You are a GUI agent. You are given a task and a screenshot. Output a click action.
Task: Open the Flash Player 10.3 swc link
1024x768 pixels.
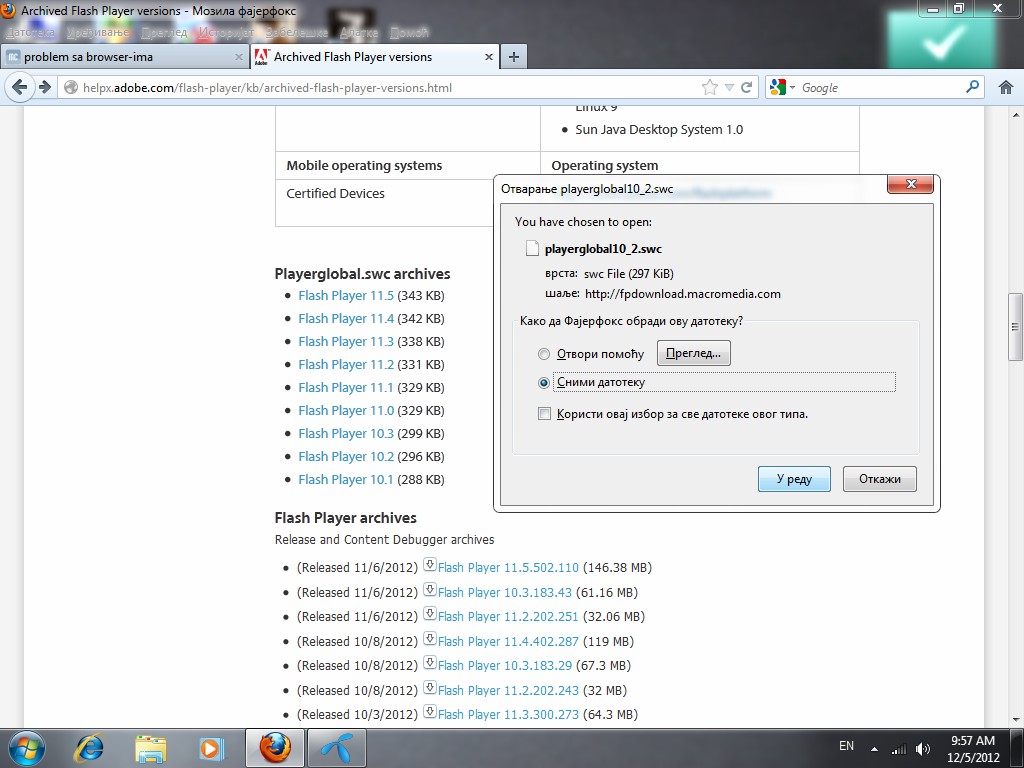[x=346, y=433]
